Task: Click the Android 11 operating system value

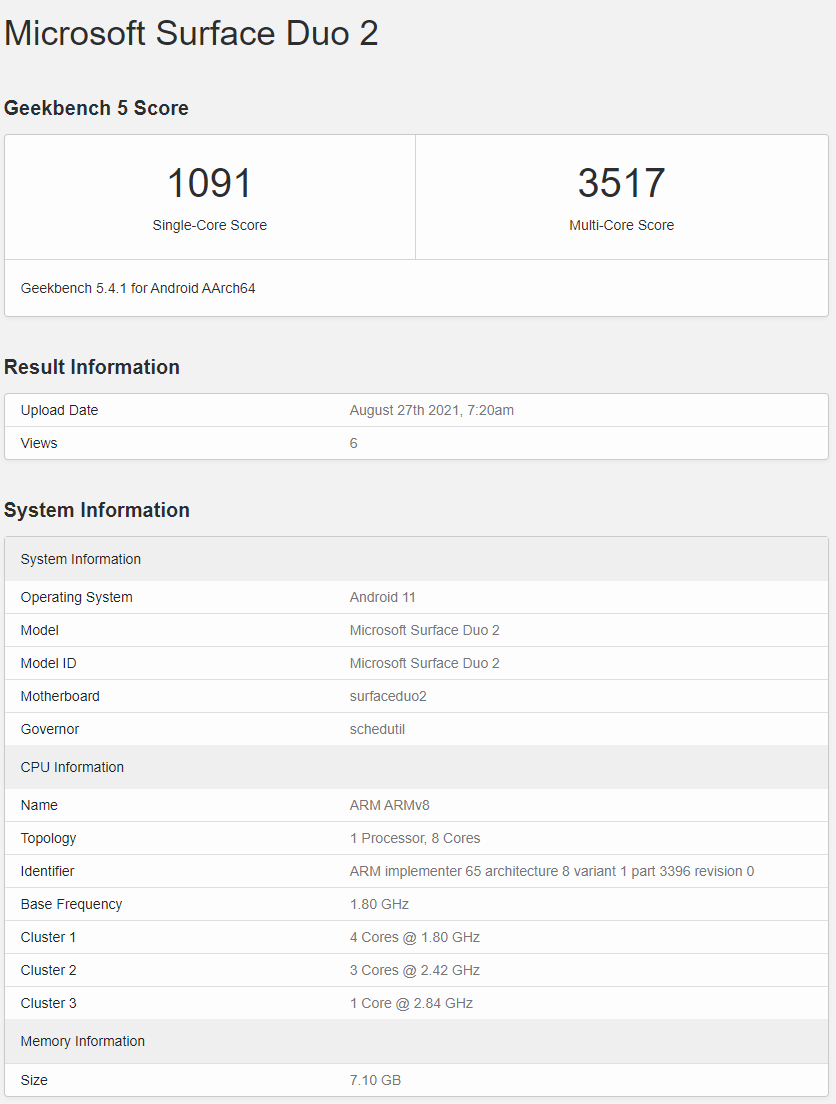Action: [x=382, y=597]
